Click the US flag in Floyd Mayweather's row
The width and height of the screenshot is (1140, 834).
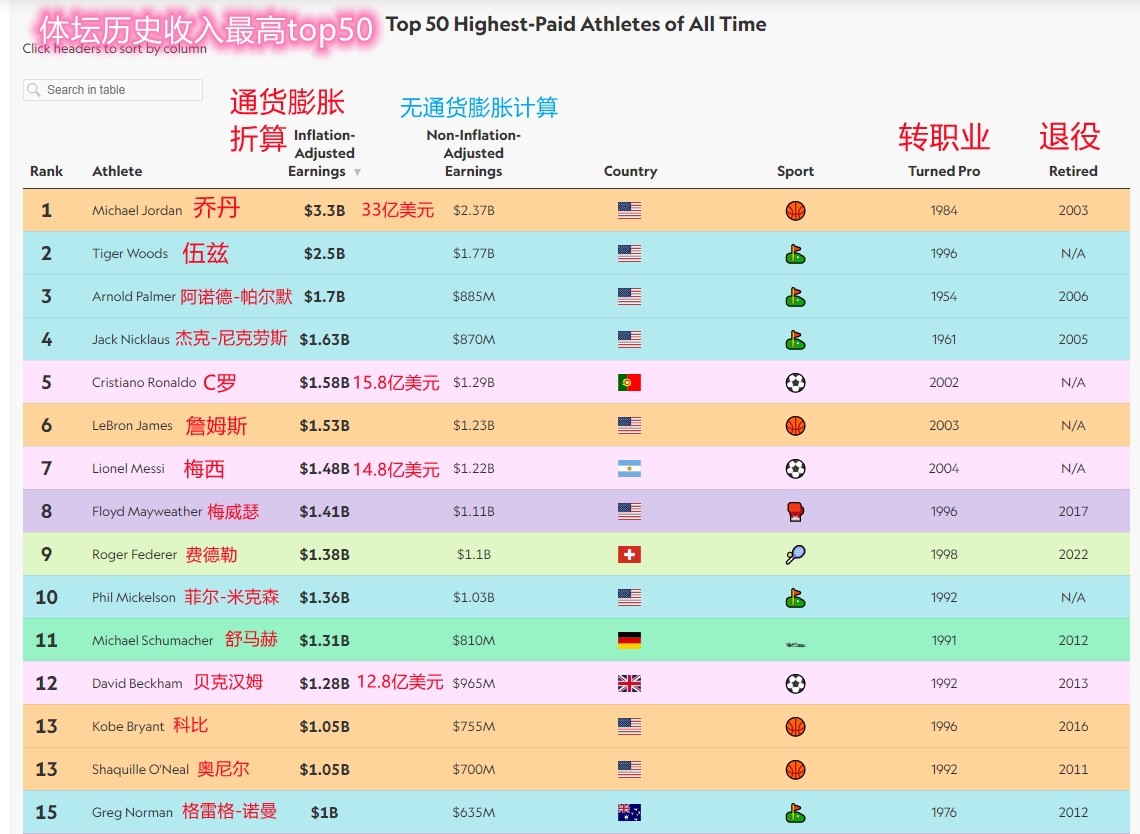[x=630, y=511]
